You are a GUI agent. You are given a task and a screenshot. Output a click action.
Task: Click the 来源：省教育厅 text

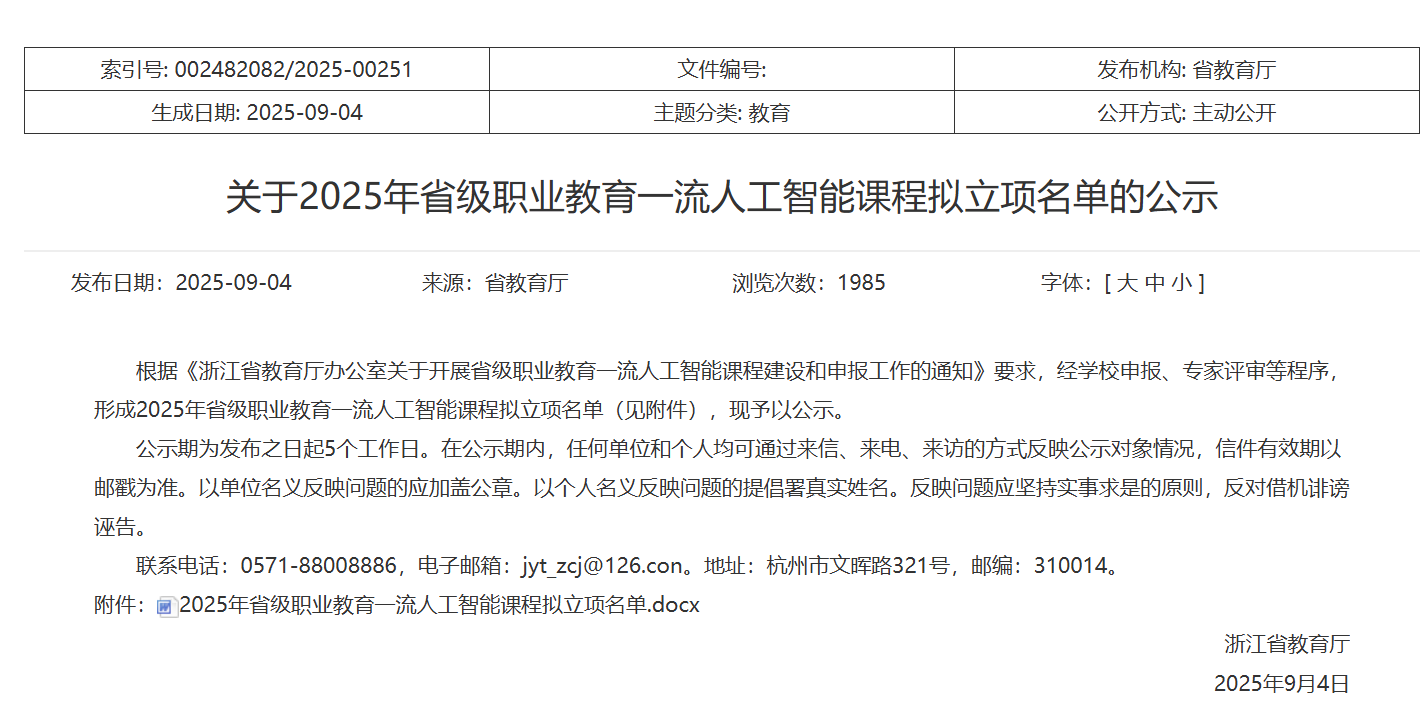click(x=495, y=283)
